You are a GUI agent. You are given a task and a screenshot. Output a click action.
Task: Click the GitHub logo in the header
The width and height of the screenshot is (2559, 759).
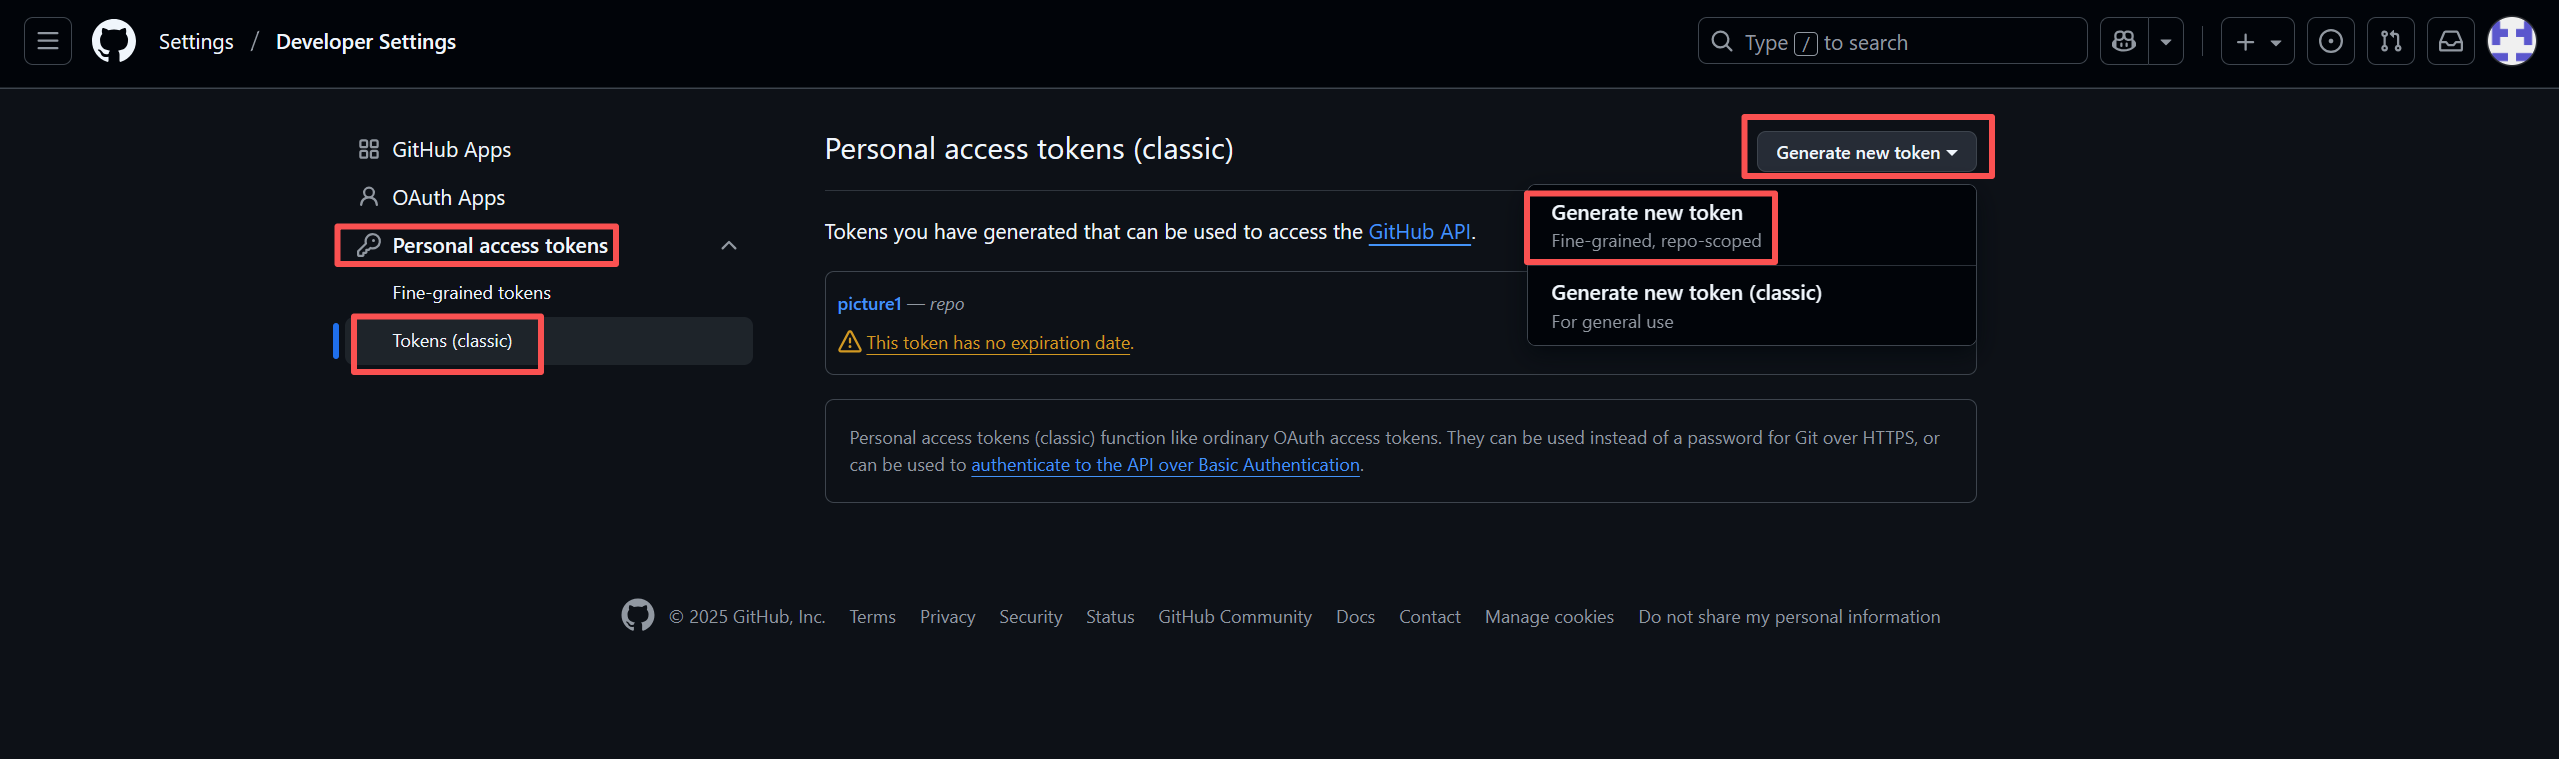tap(114, 41)
